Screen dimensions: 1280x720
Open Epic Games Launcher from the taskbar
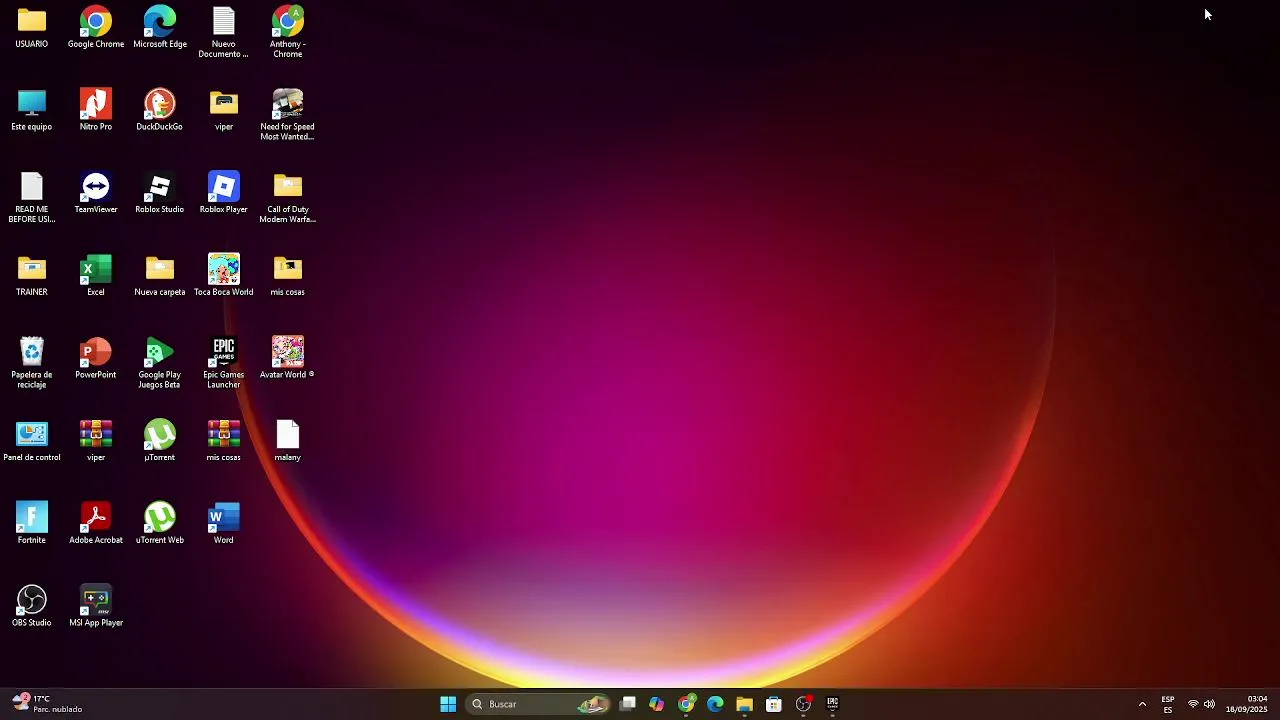[x=832, y=704]
